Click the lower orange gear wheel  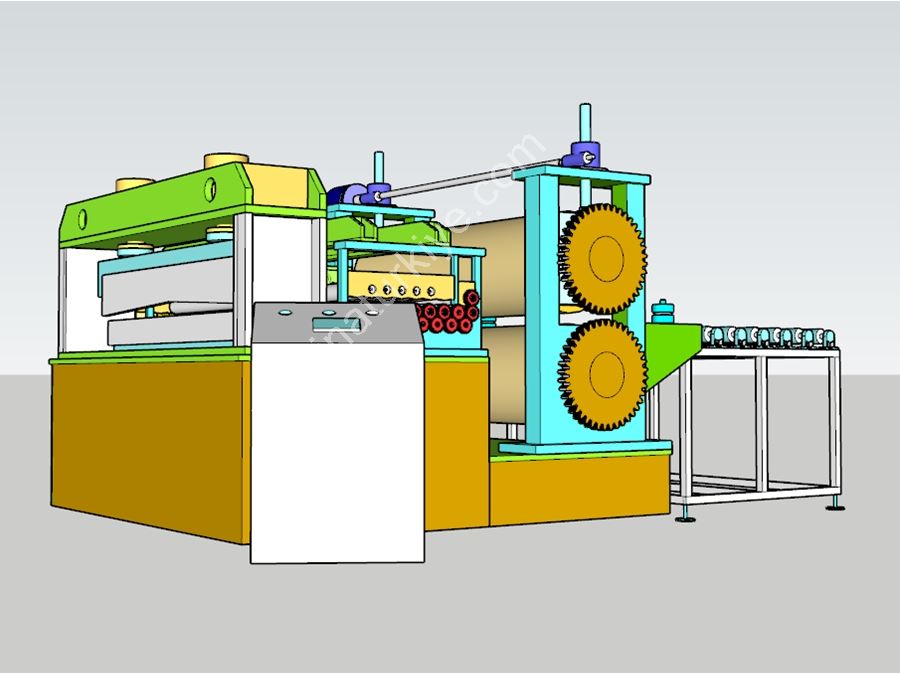tap(602, 374)
